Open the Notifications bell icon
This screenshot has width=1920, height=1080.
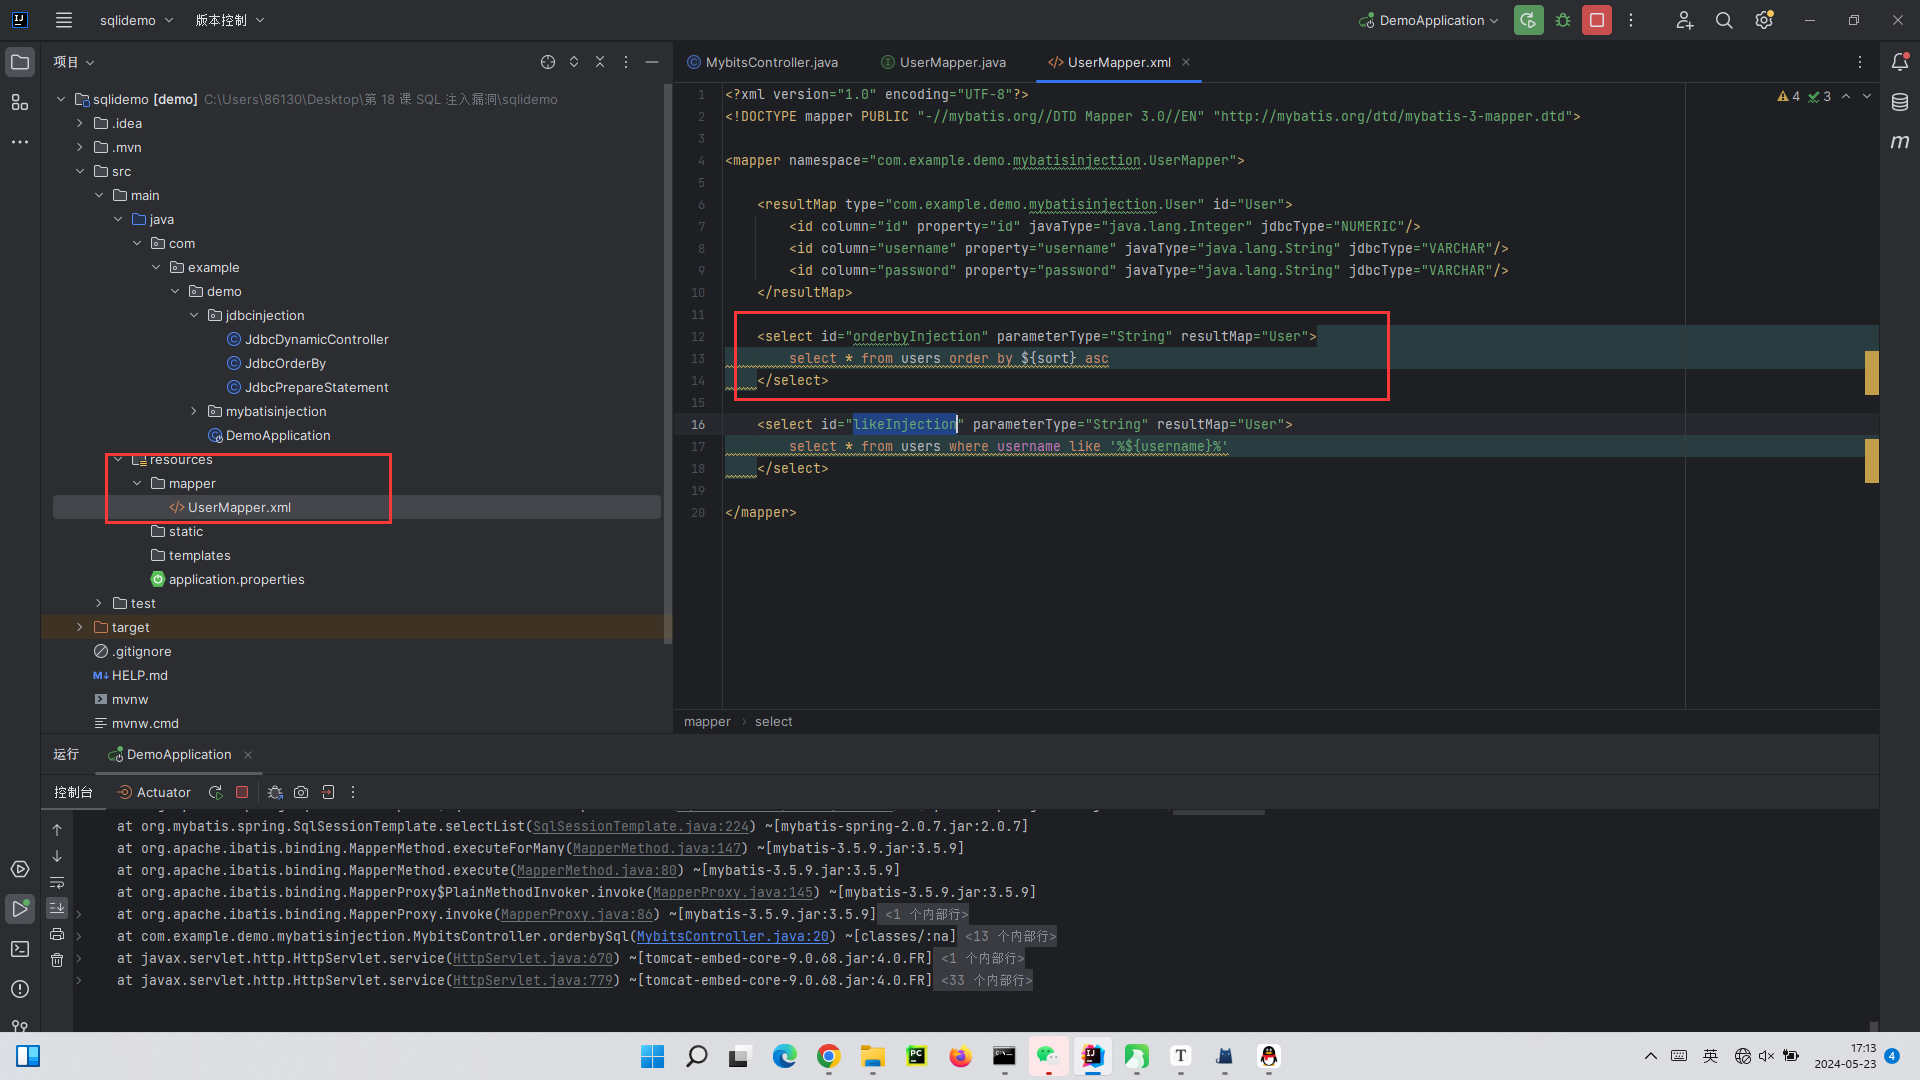(1900, 62)
